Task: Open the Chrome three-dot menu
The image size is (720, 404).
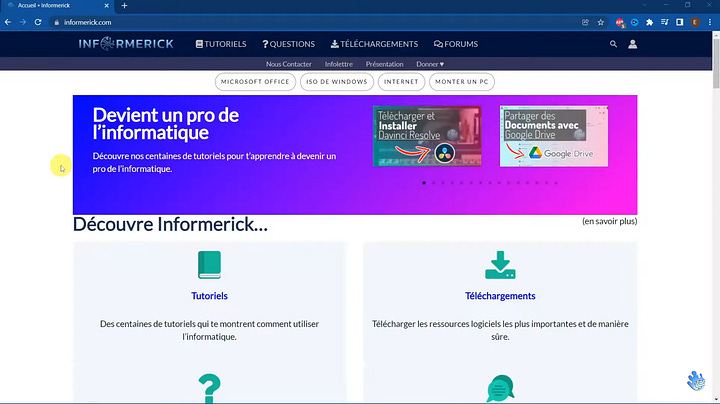Action: click(710, 22)
